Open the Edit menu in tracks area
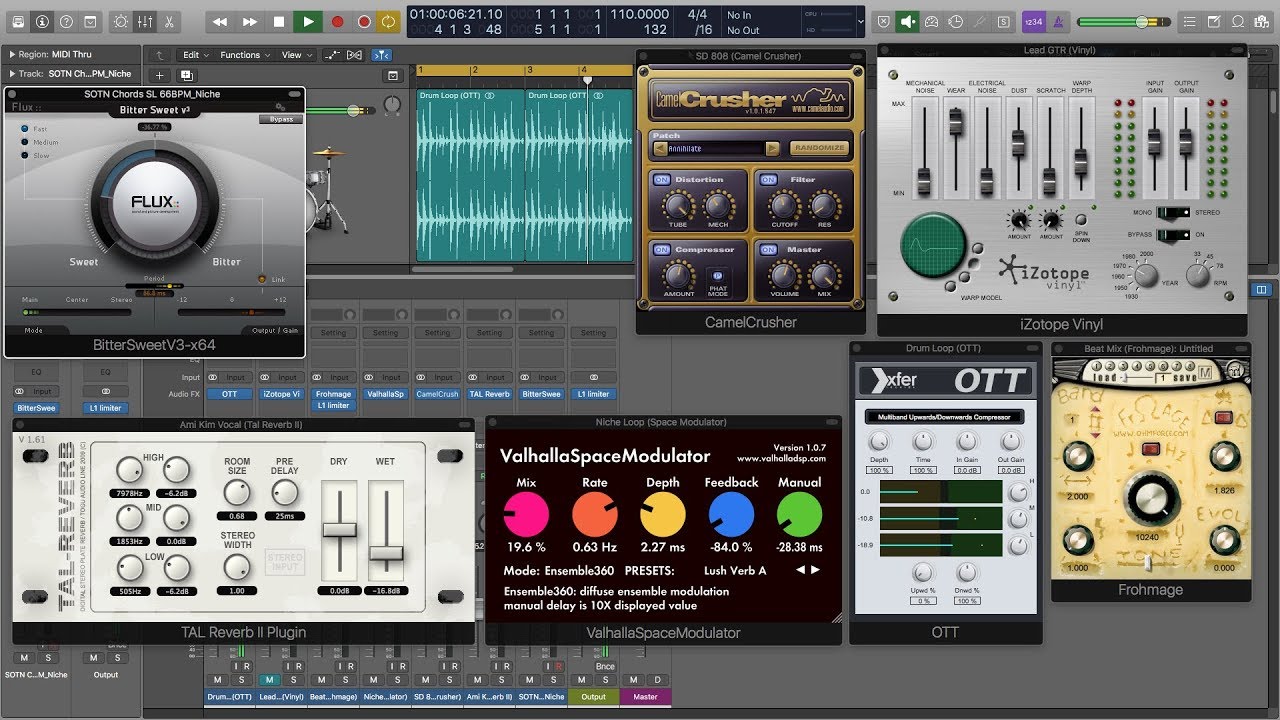 pyautogui.click(x=195, y=55)
